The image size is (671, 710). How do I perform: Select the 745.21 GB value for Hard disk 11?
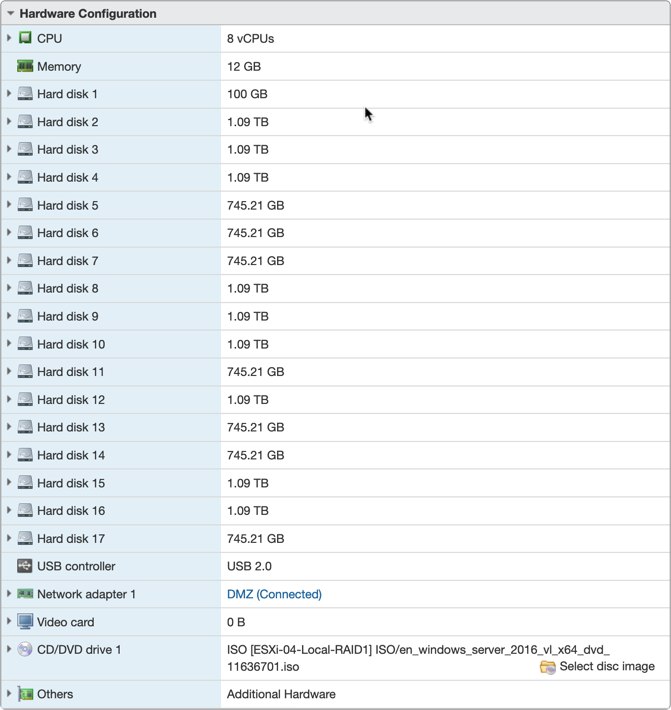point(255,372)
